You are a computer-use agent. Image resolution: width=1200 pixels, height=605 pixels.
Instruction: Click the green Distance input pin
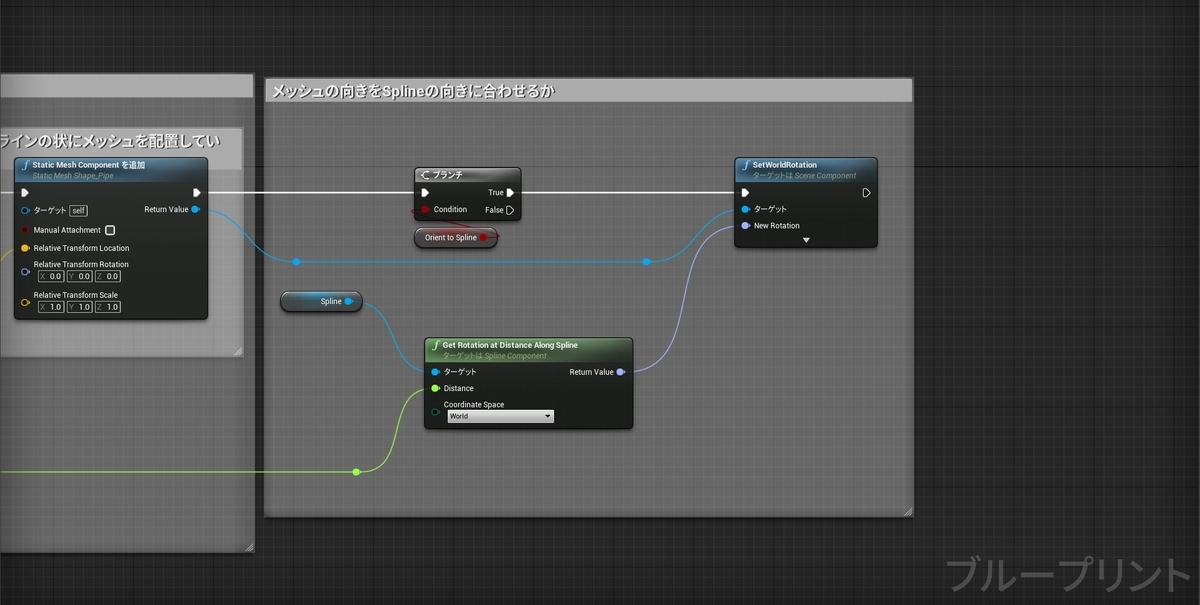[x=435, y=388]
